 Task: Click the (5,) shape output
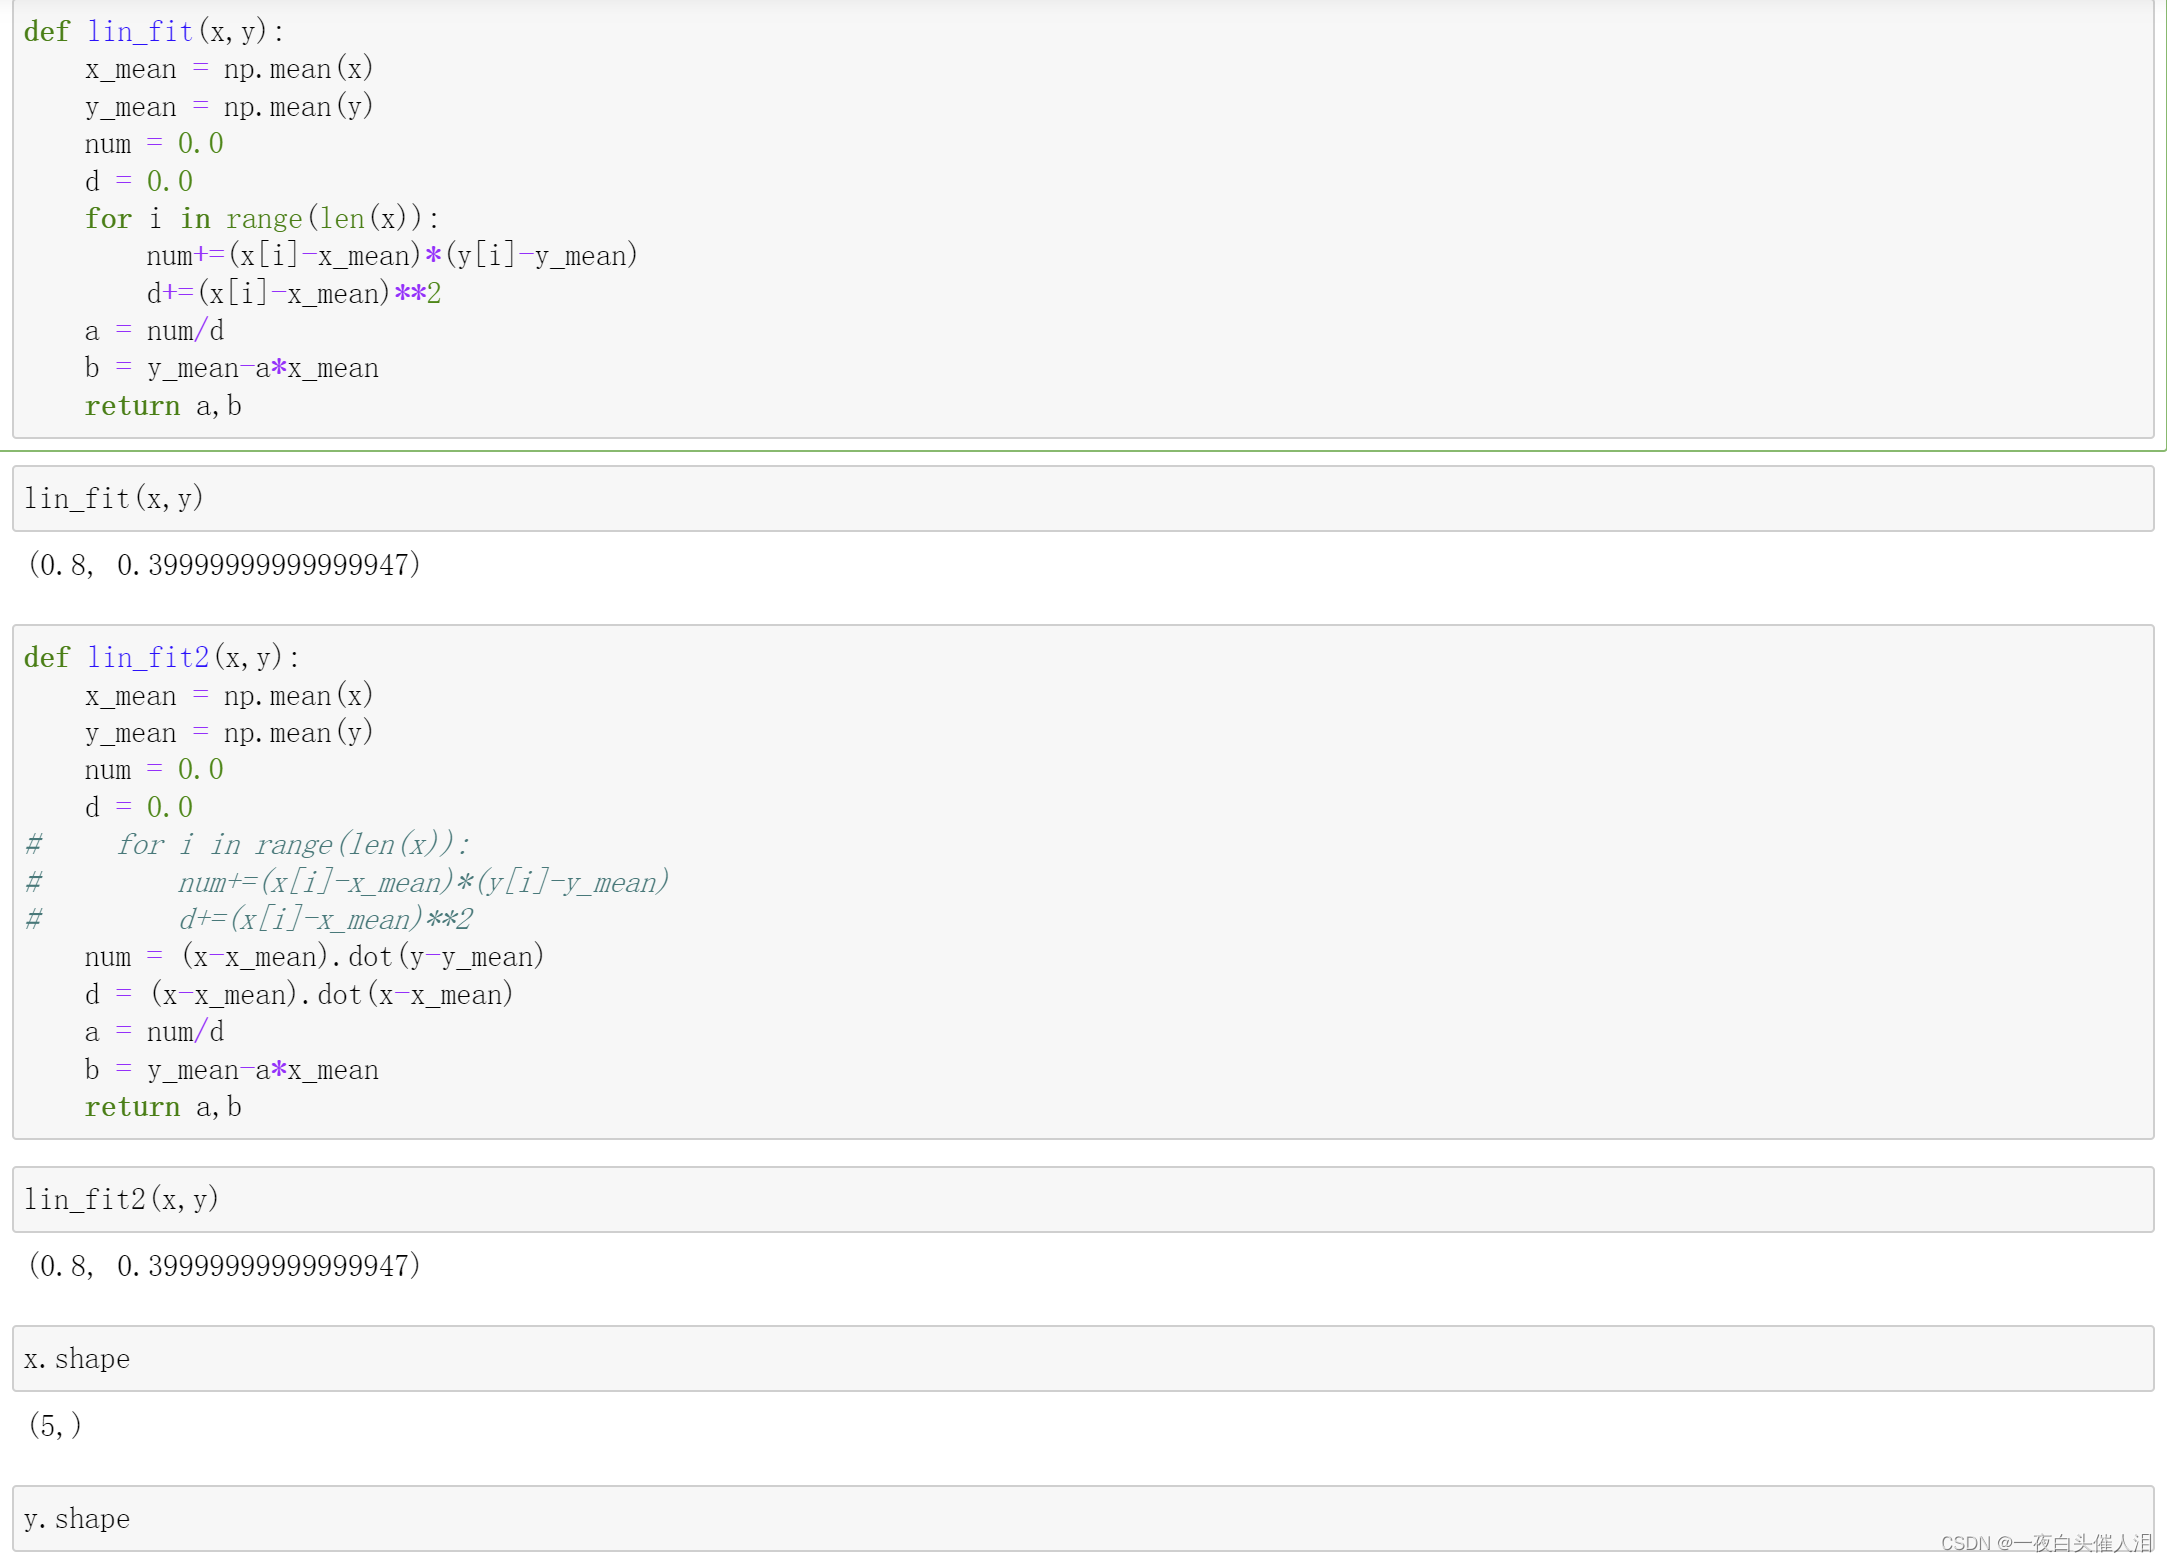(x=55, y=1425)
